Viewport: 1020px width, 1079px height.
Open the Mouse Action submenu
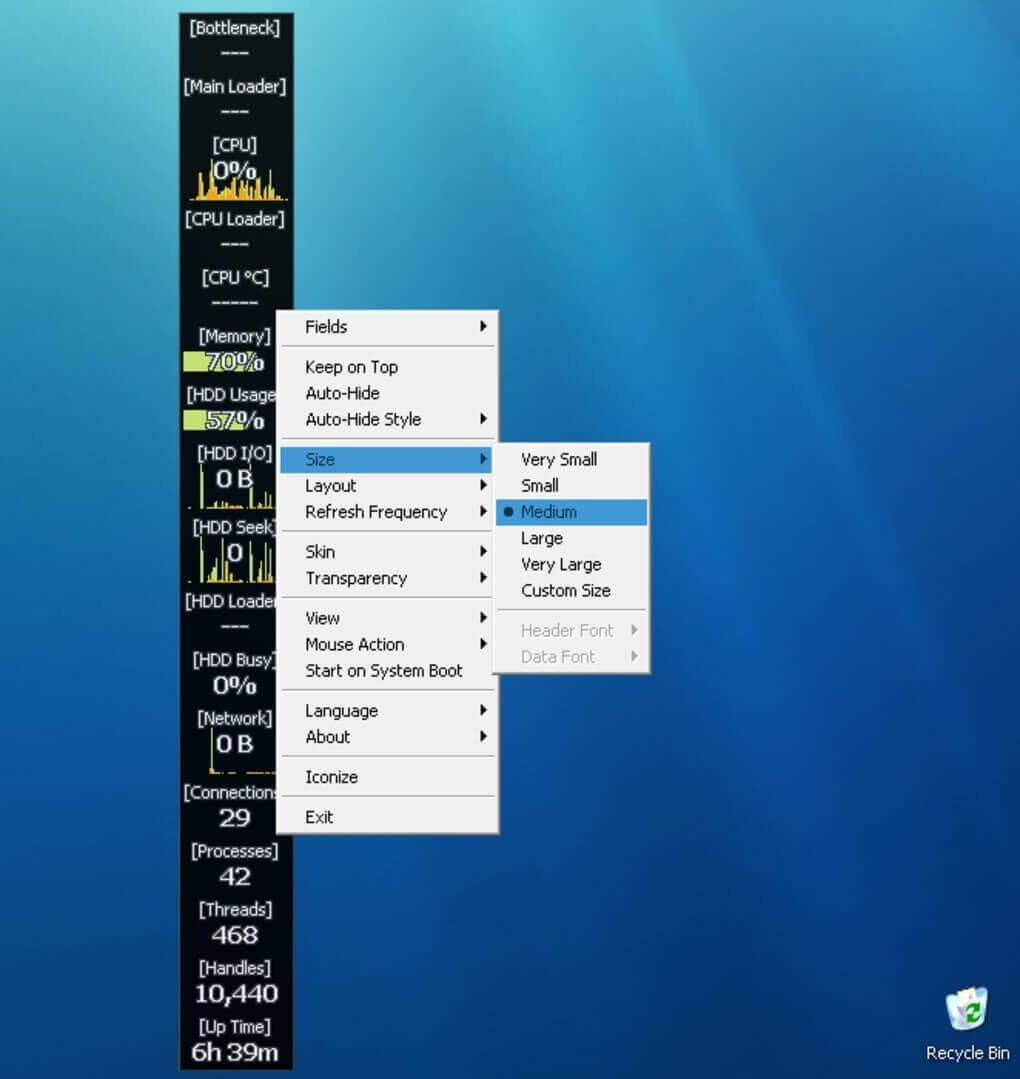[352, 644]
